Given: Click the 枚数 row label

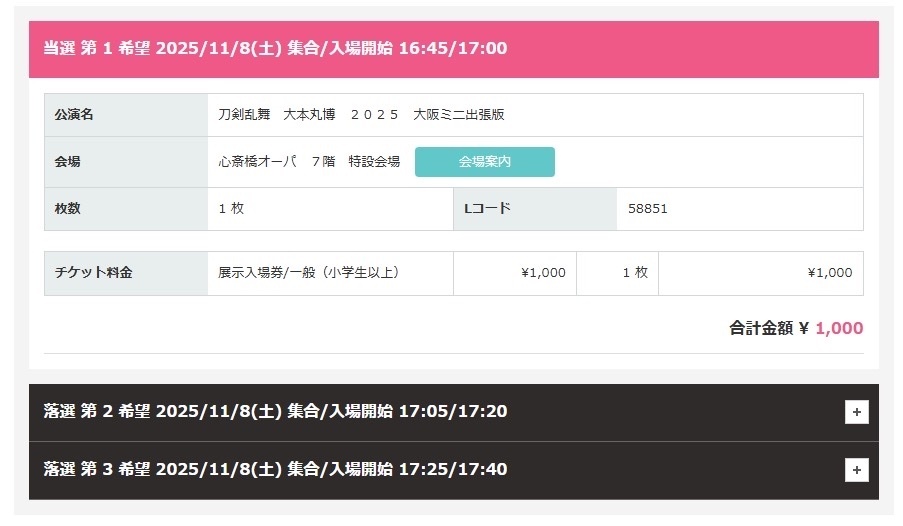Looking at the screenshot, I should pos(68,209).
